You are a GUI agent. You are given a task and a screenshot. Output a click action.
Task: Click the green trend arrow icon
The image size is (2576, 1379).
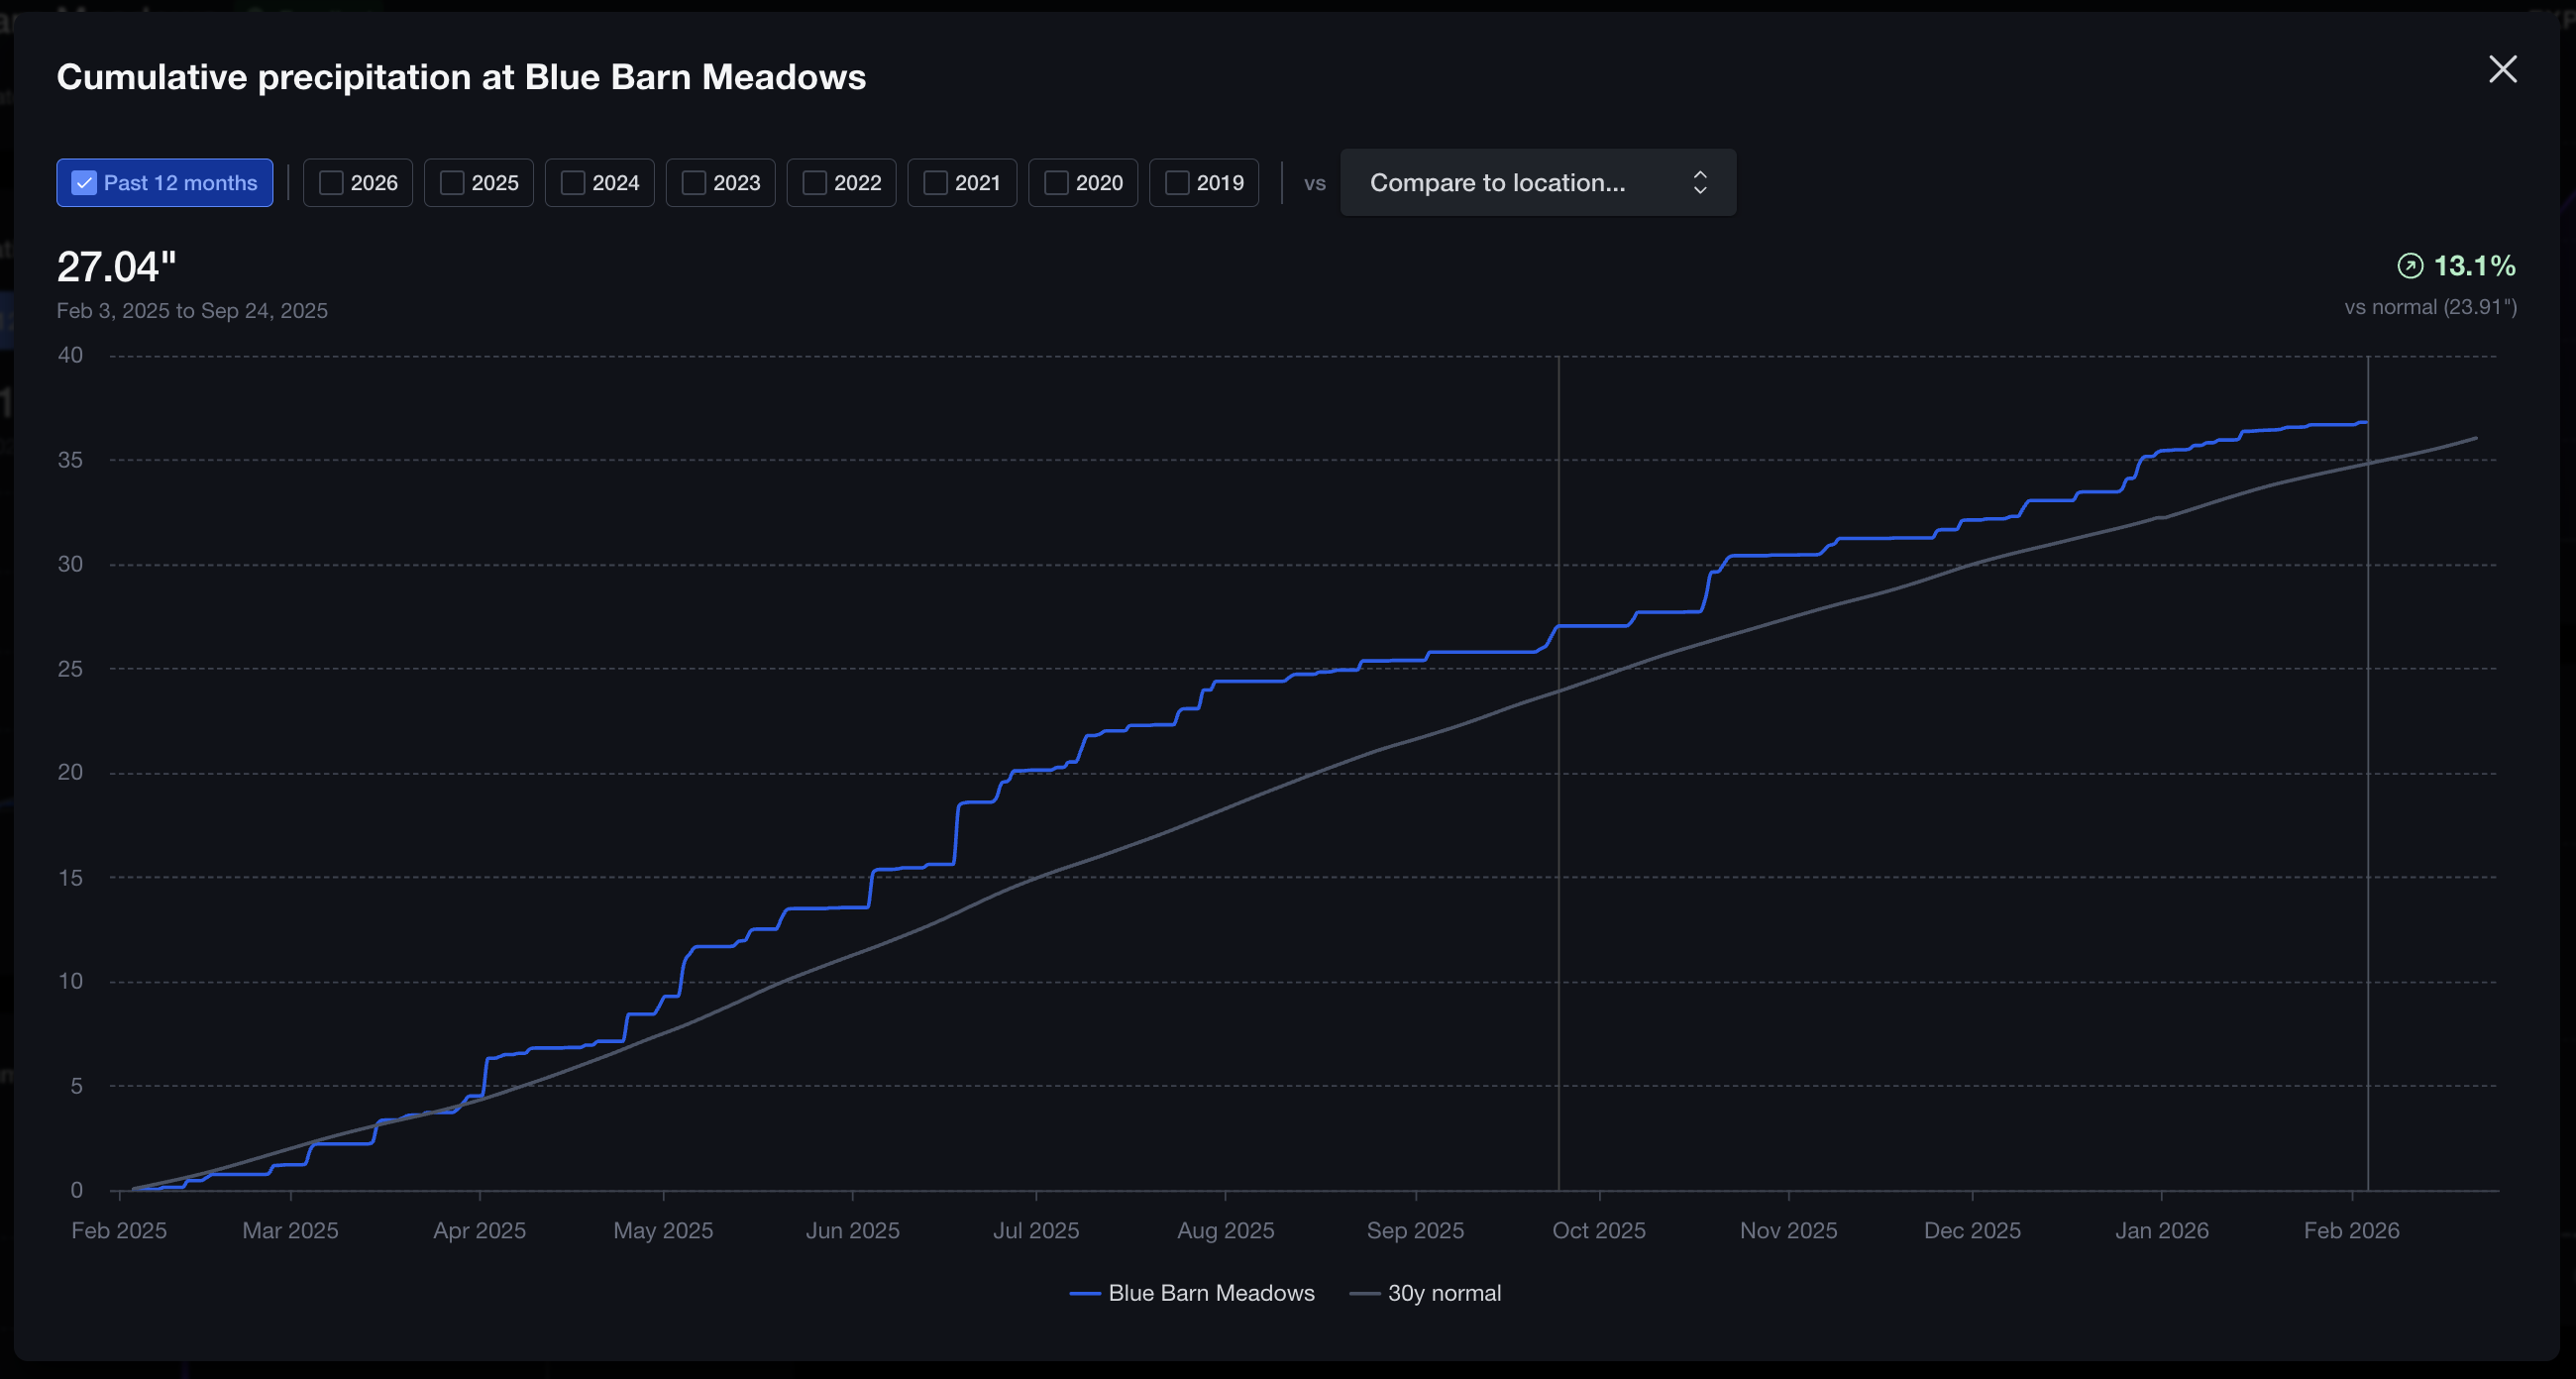2410,266
